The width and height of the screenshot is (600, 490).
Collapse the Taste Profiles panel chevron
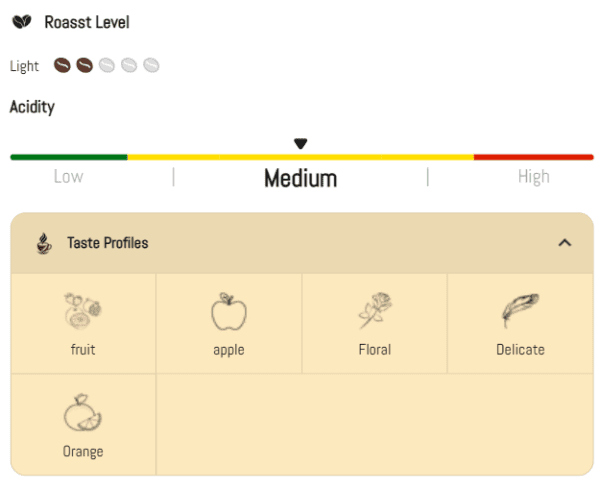(x=564, y=243)
